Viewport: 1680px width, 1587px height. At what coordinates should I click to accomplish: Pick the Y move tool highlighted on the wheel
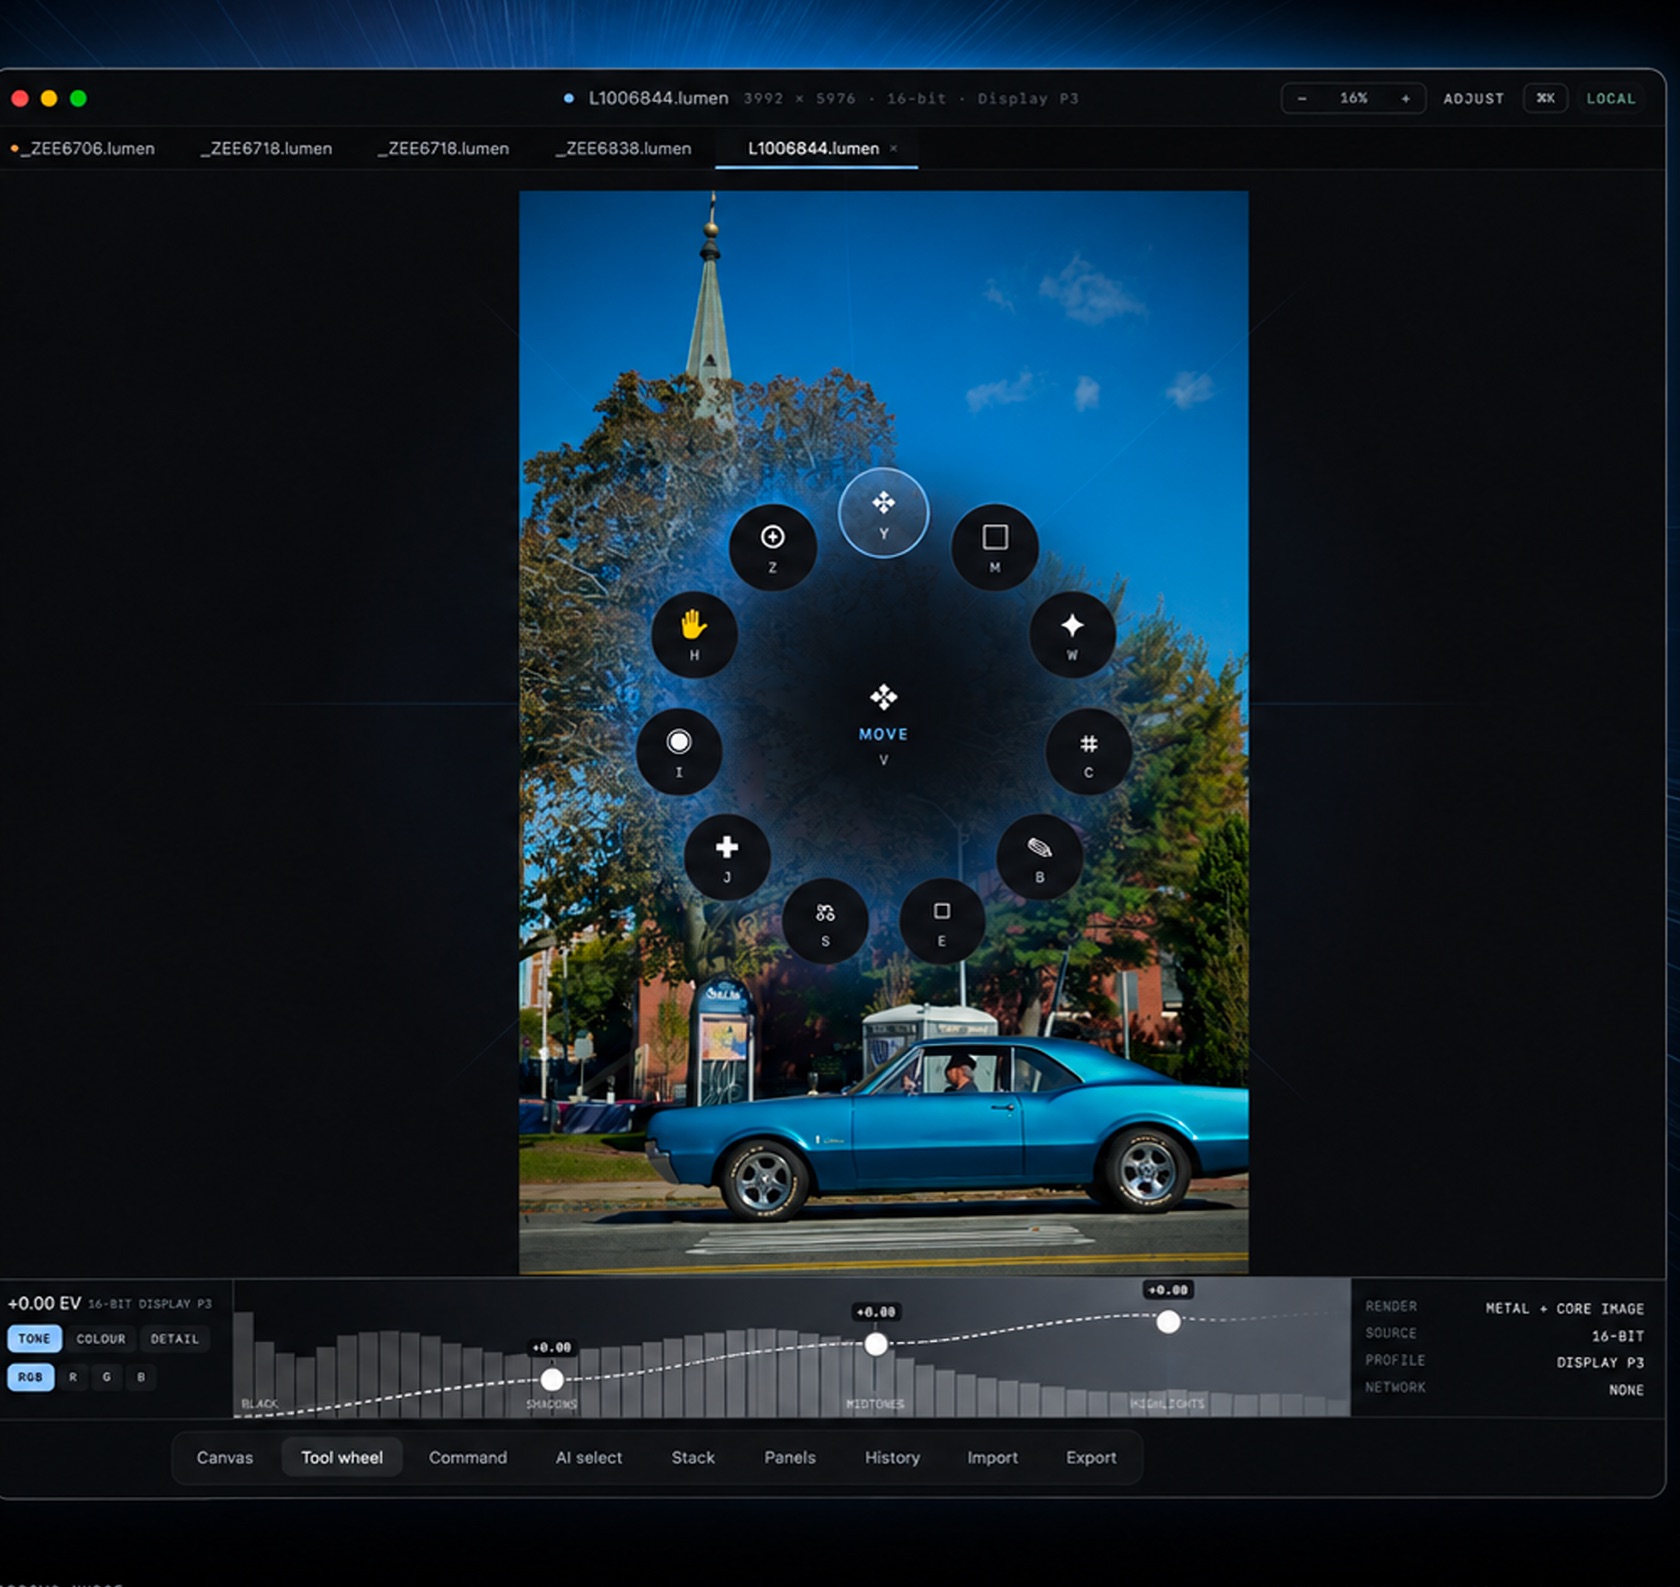(x=883, y=513)
